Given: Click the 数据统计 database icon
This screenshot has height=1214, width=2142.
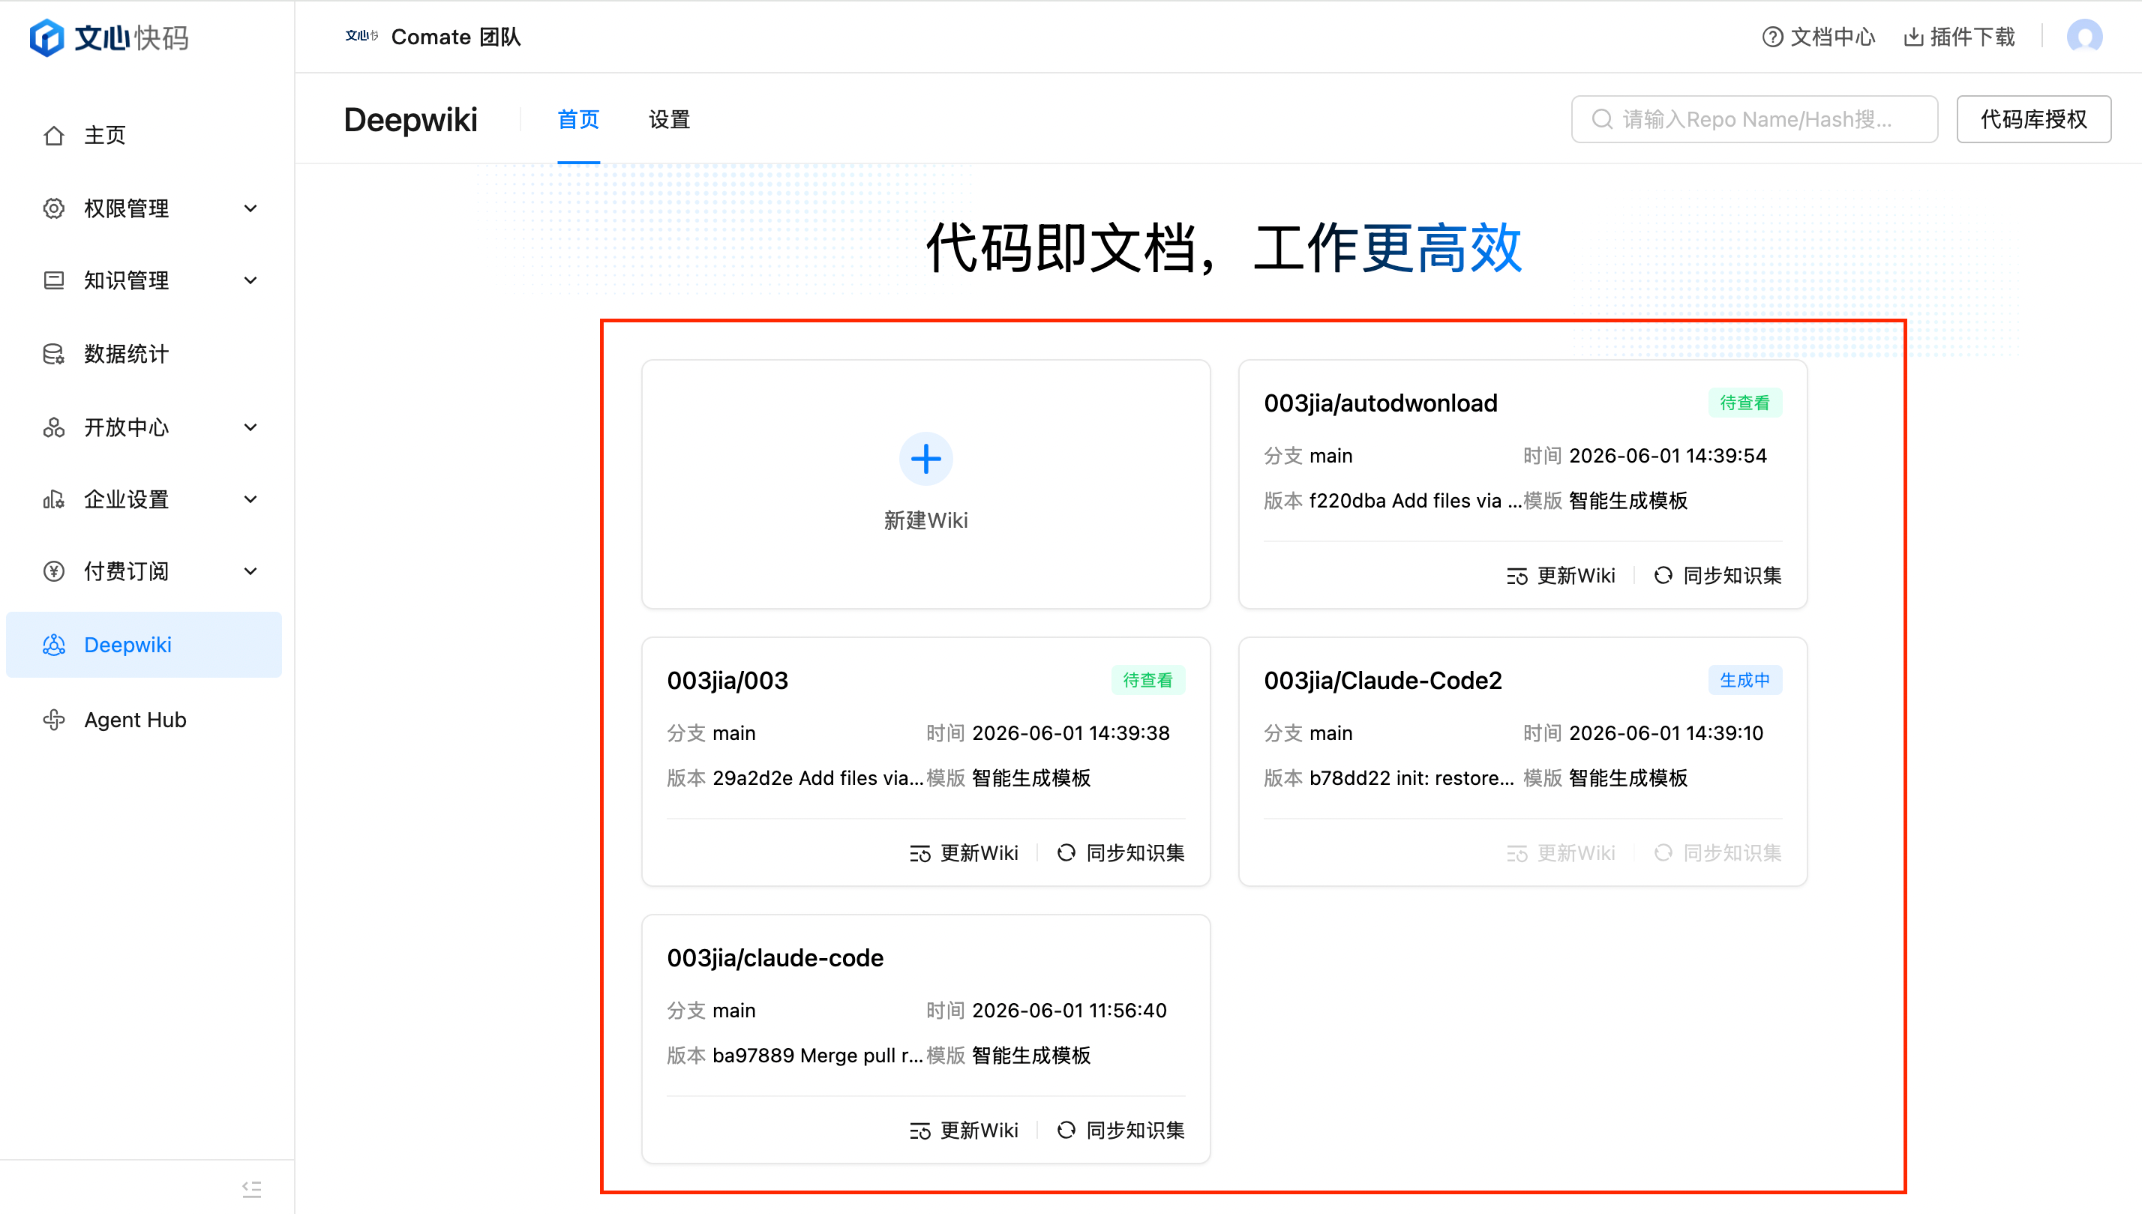Looking at the screenshot, I should 54,354.
